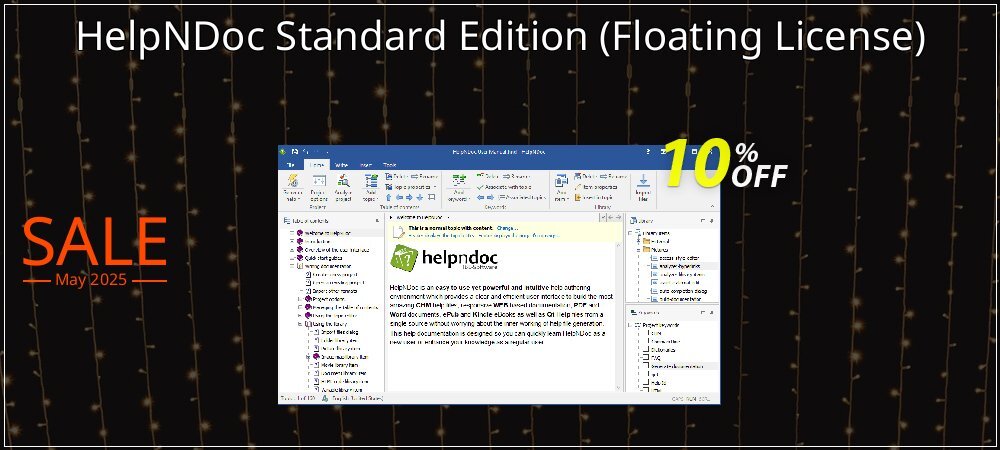Select 'FAQ' keyword in Keywords panel
The height and width of the screenshot is (450, 1000).
655,358
